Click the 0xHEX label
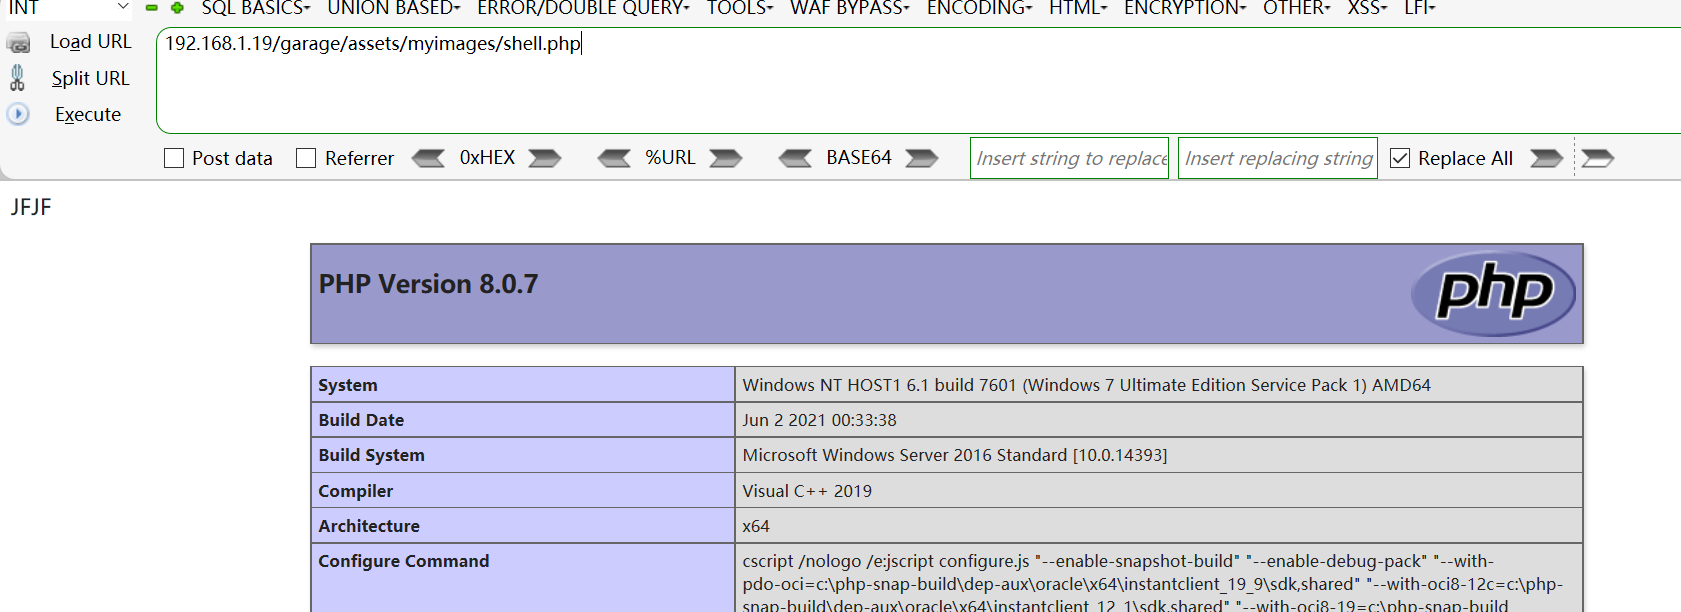1681x612 pixels. pyautogui.click(x=487, y=158)
